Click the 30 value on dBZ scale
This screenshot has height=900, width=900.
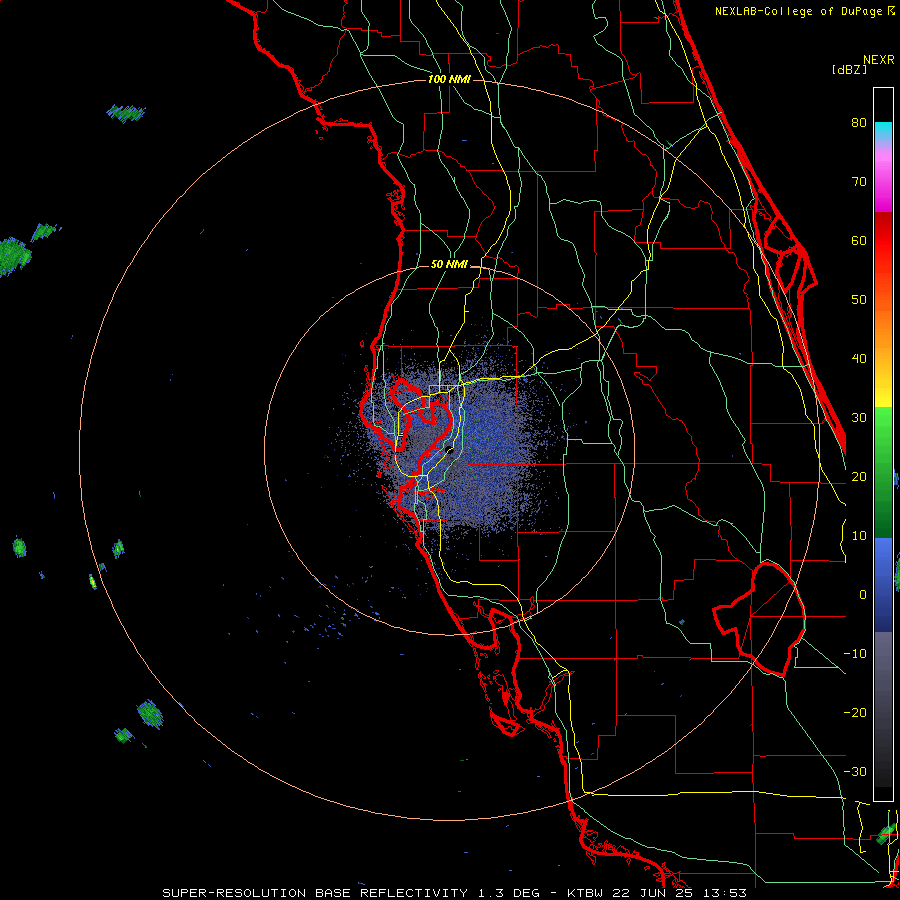coord(859,418)
